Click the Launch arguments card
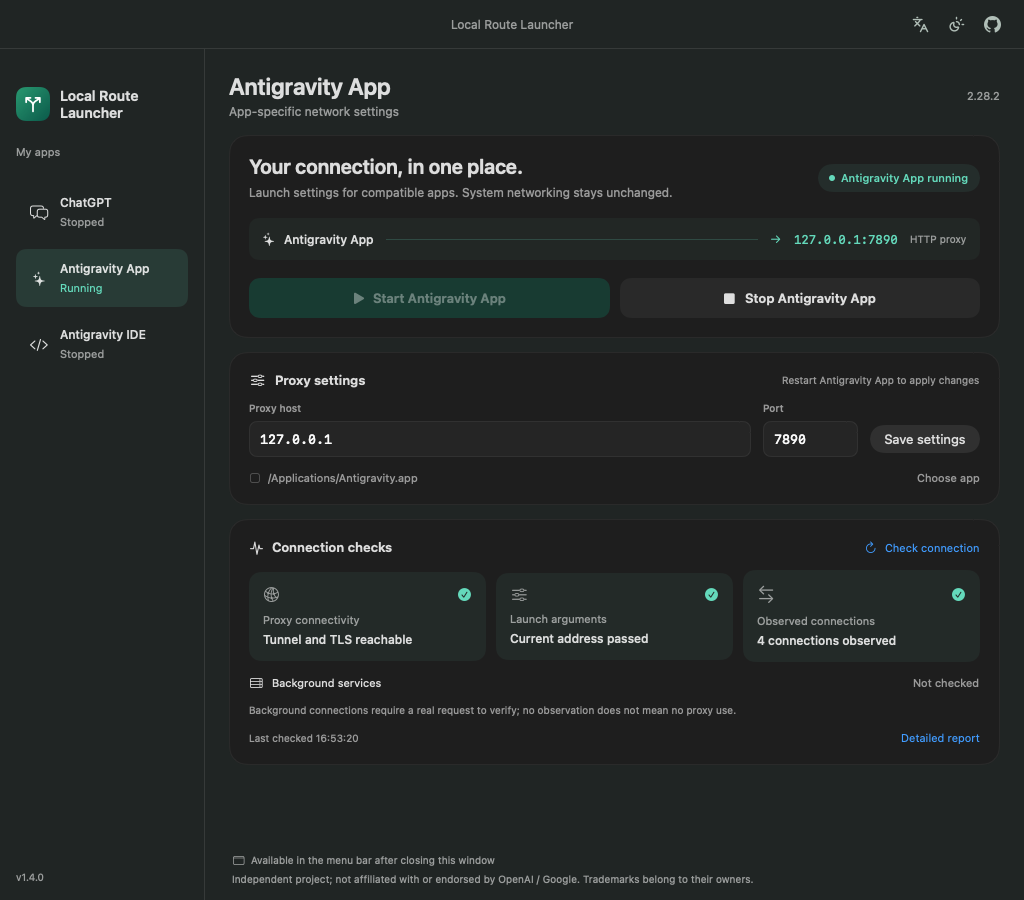 (x=614, y=617)
